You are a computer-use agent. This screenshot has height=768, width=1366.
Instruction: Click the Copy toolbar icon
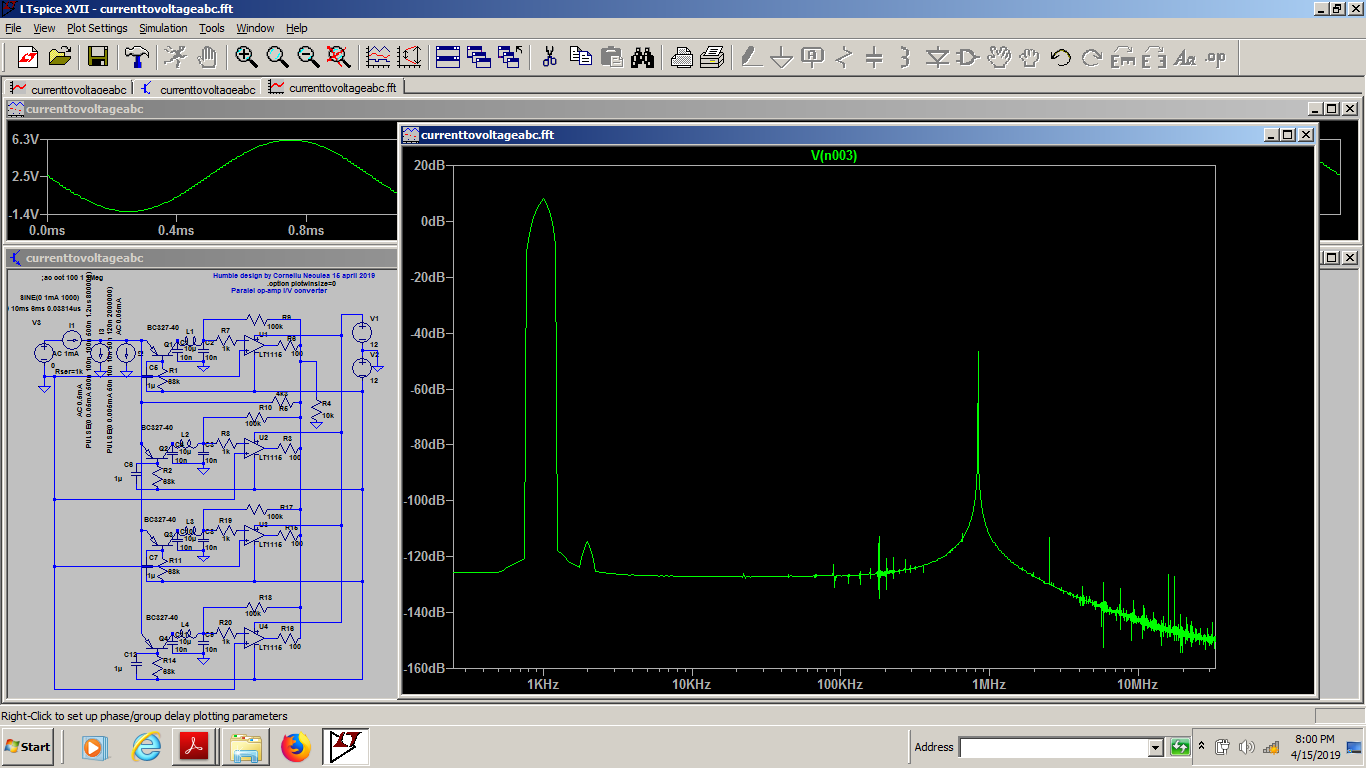point(580,57)
